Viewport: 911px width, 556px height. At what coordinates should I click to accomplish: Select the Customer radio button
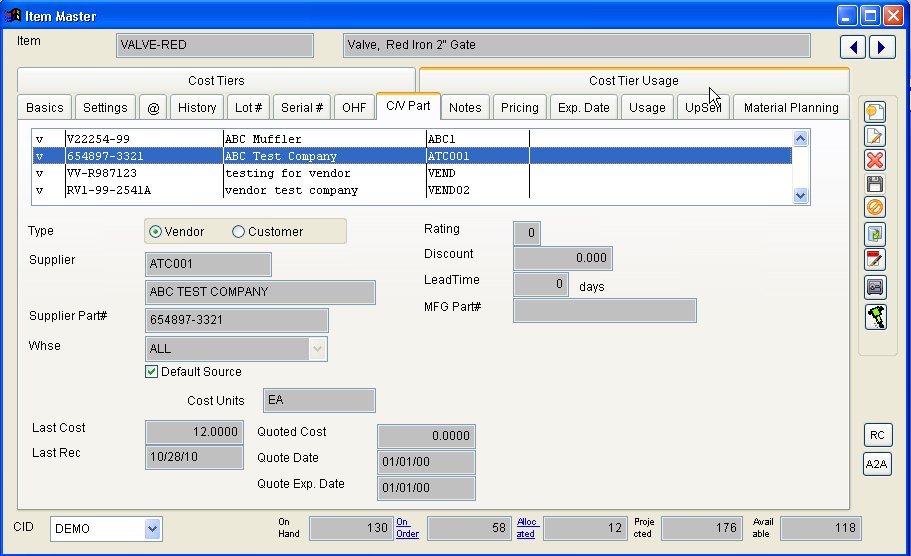tap(238, 232)
